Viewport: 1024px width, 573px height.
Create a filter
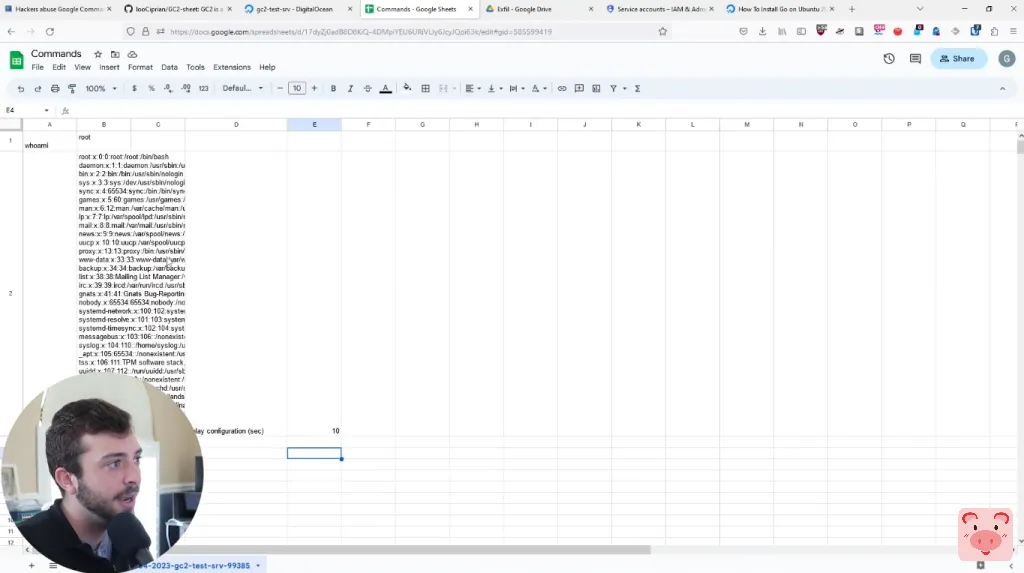(613, 89)
